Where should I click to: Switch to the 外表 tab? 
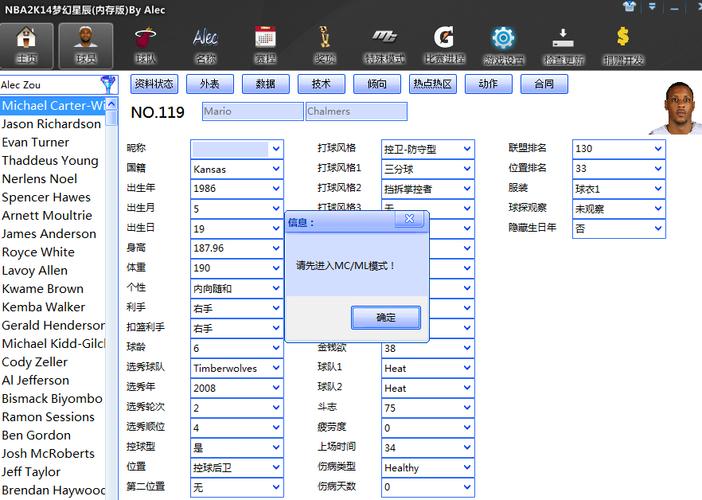pos(210,84)
